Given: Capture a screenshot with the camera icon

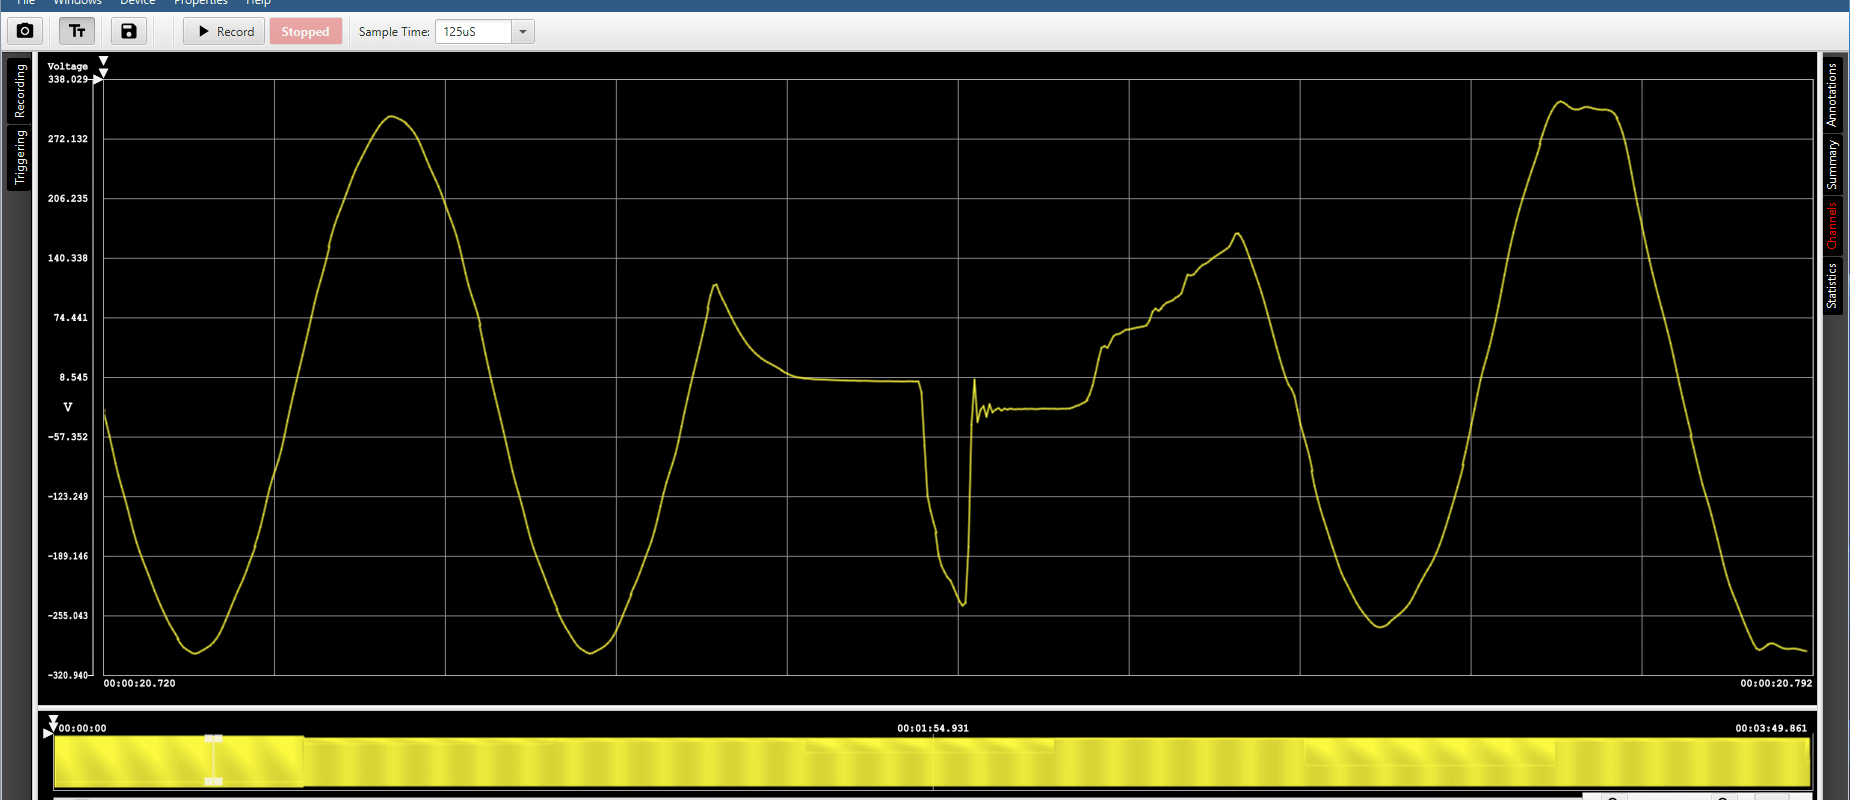Looking at the screenshot, I should 26,31.
